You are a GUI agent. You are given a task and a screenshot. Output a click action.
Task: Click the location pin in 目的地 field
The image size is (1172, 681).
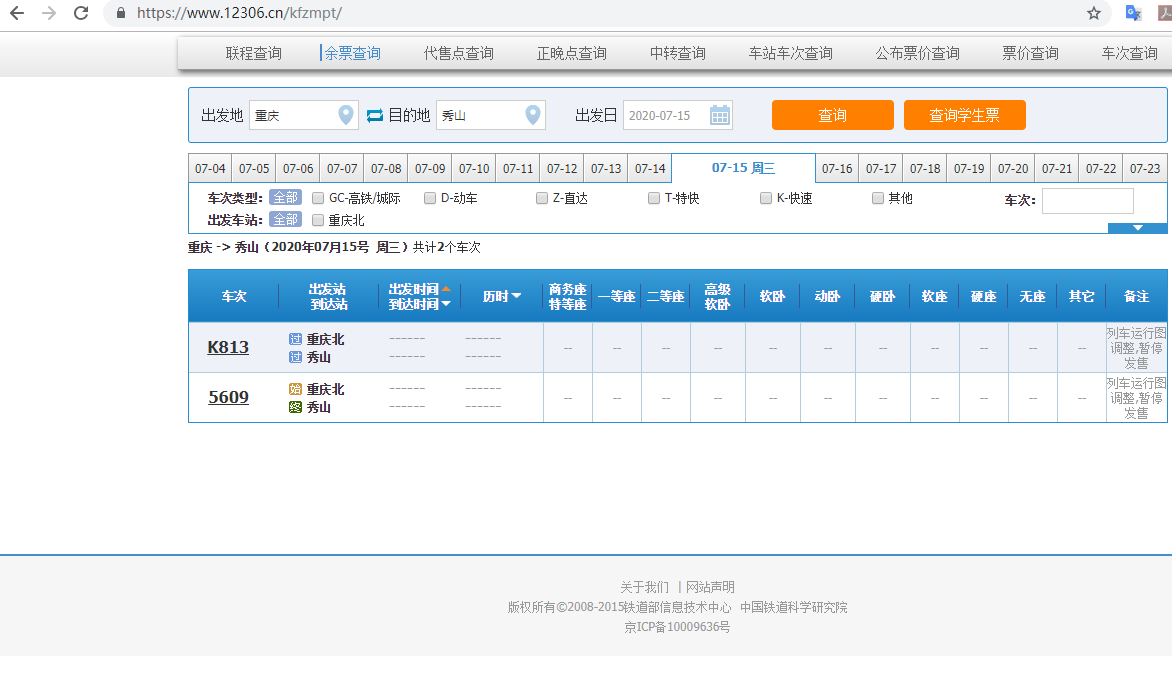pos(532,114)
